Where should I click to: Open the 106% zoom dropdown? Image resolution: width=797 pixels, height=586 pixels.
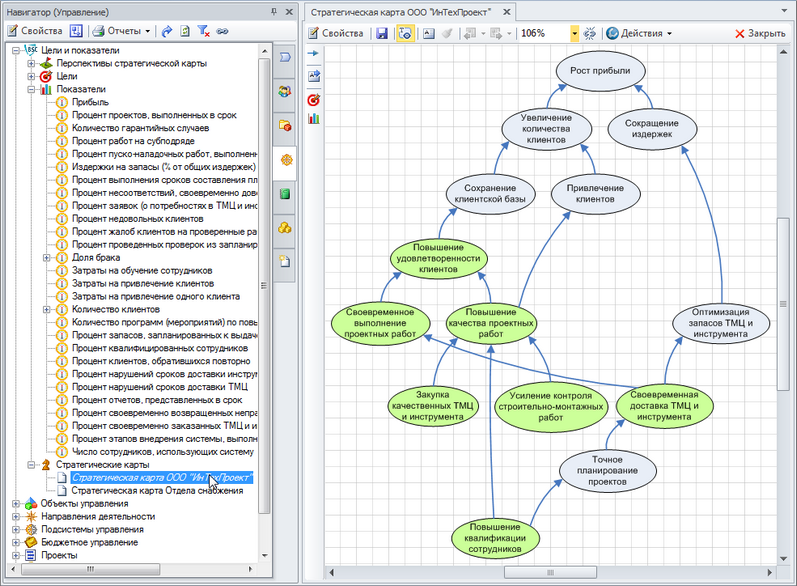tap(575, 33)
